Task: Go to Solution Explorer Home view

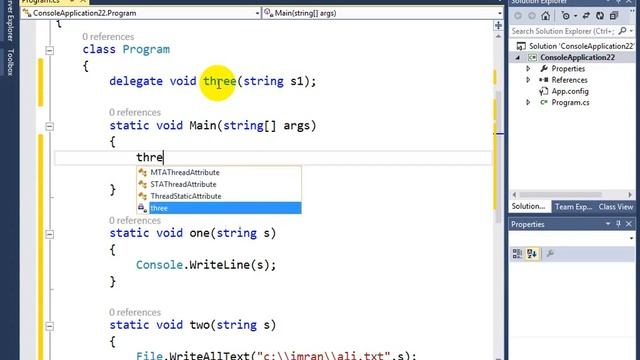Action: (x=546, y=16)
